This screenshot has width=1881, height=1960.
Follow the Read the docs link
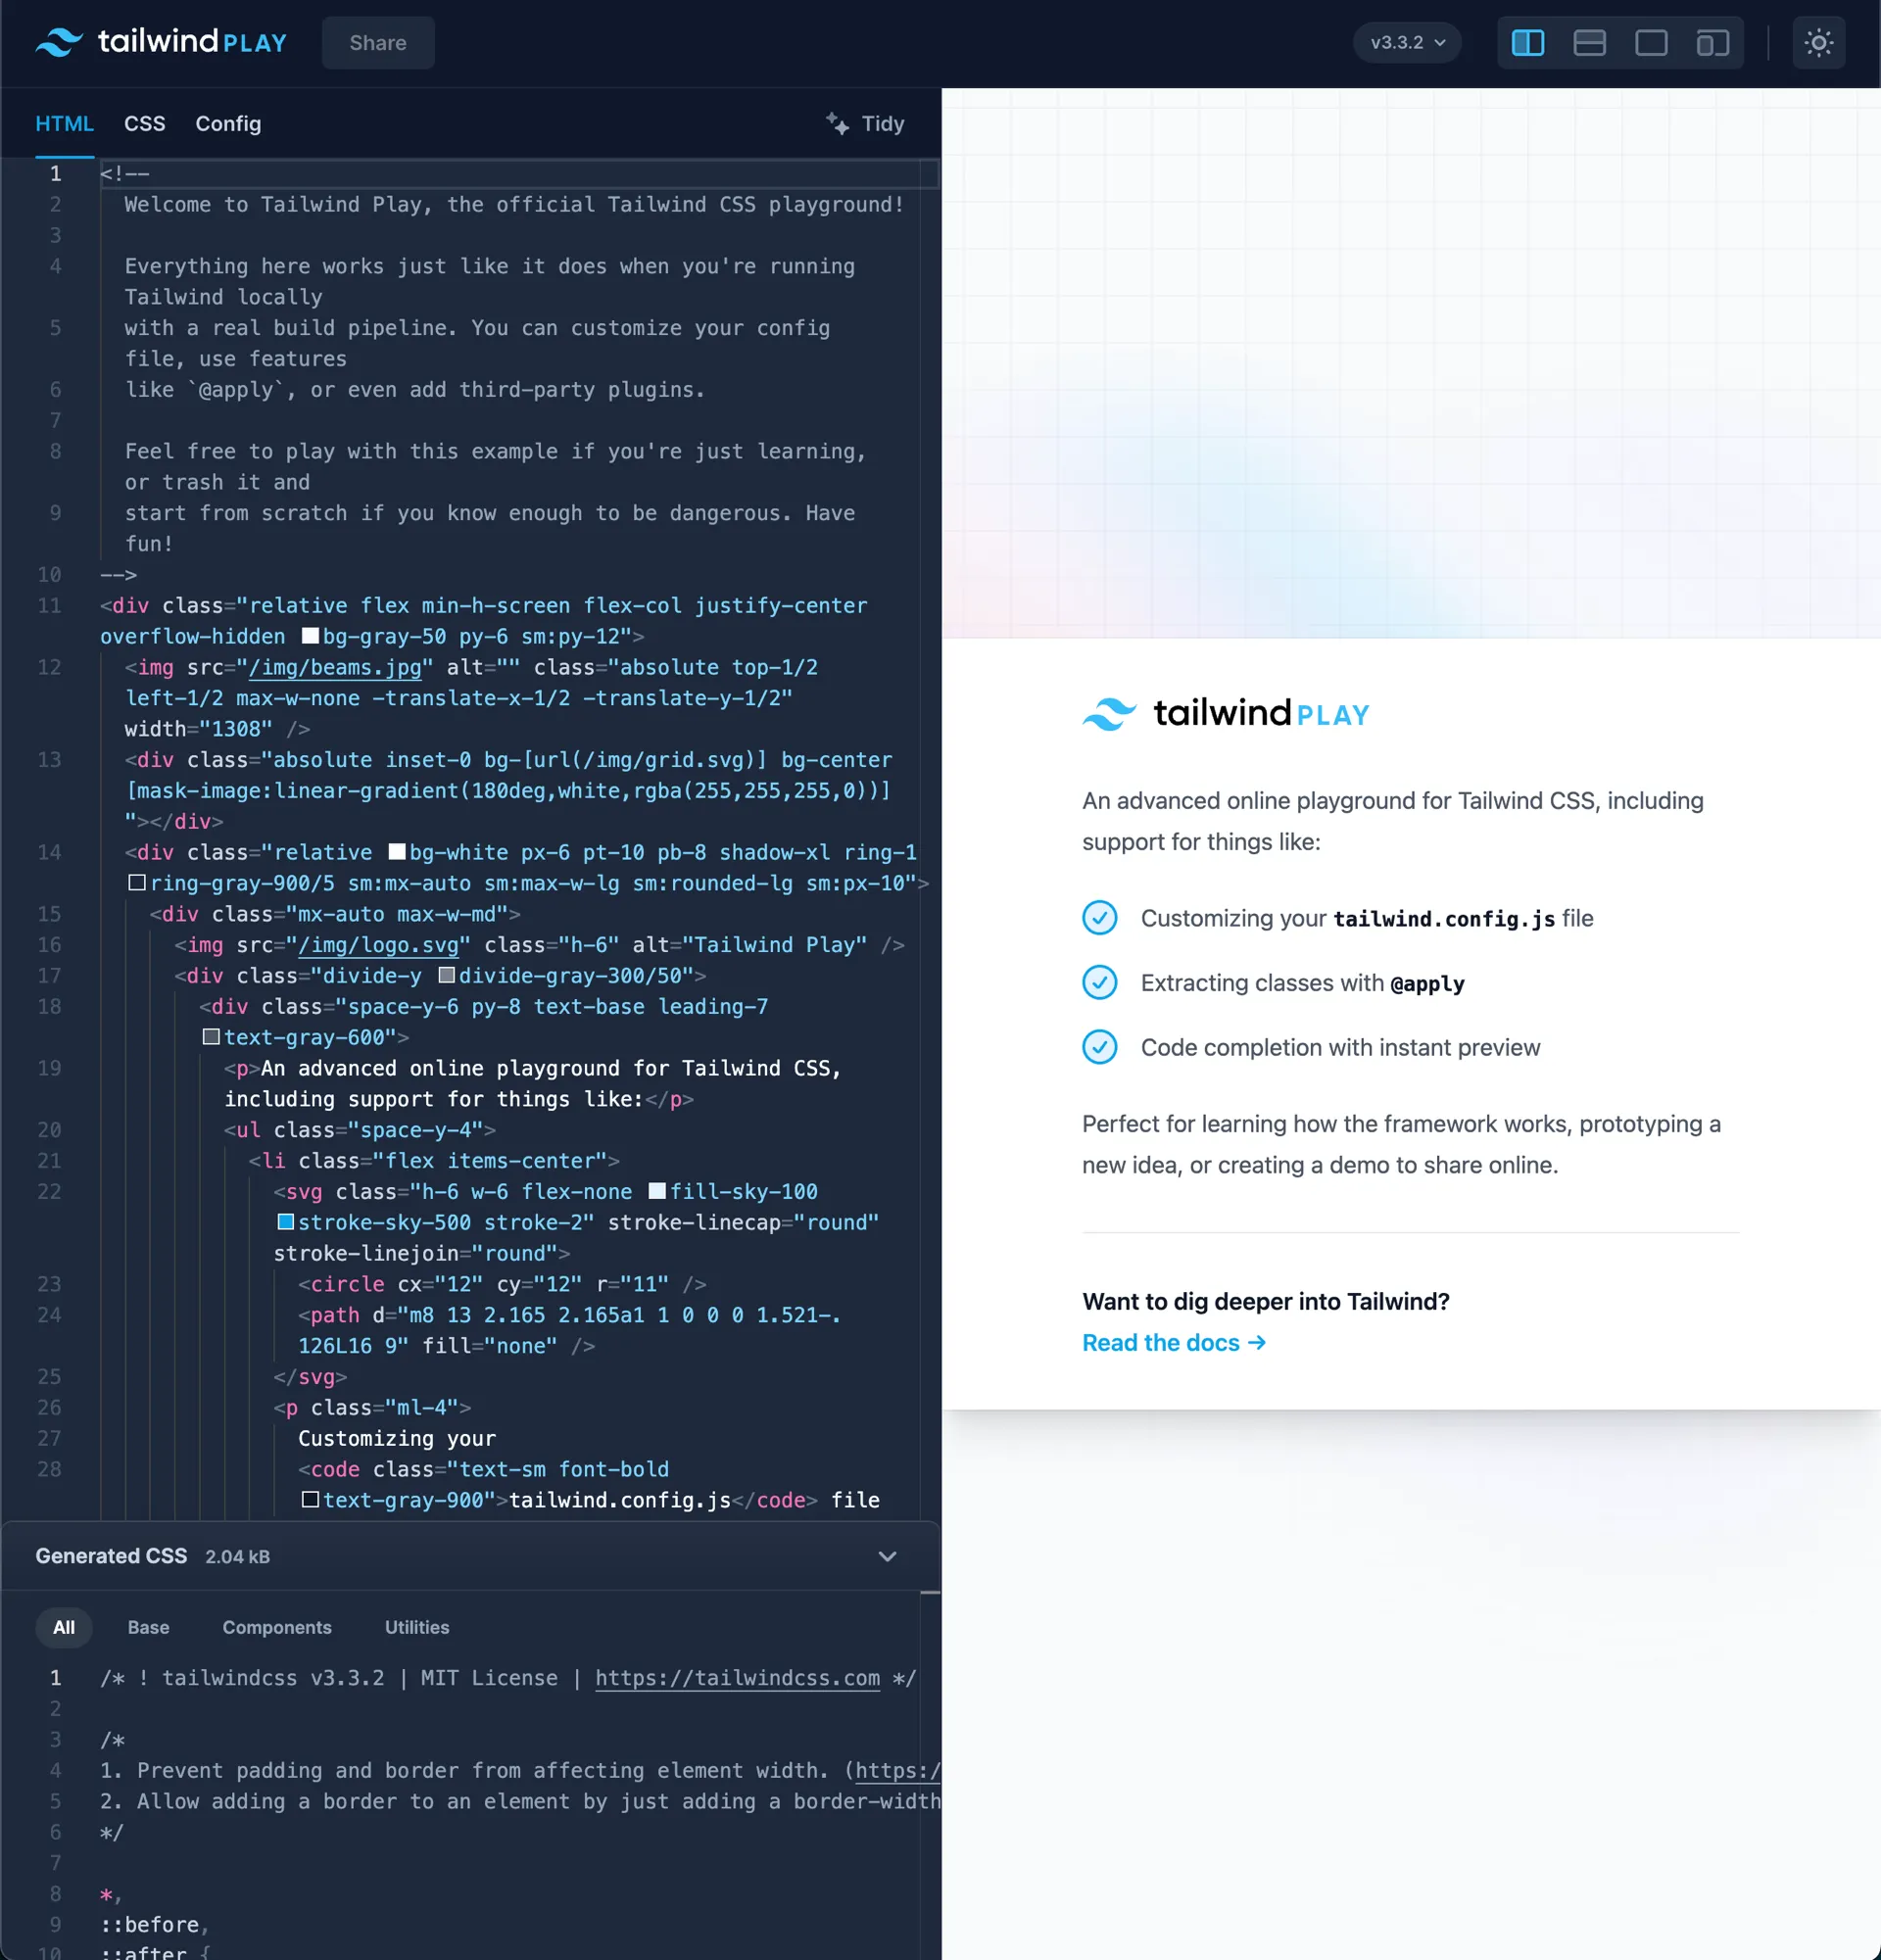click(1173, 1343)
